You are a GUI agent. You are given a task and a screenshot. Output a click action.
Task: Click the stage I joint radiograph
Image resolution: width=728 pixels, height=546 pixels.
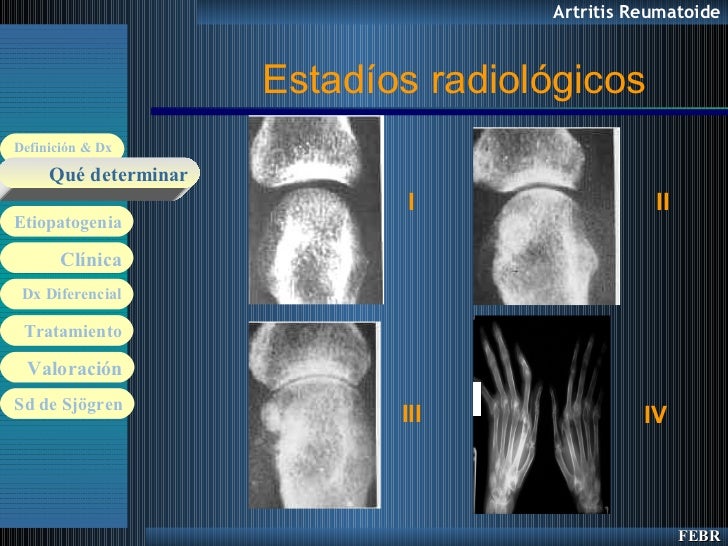(x=316, y=210)
